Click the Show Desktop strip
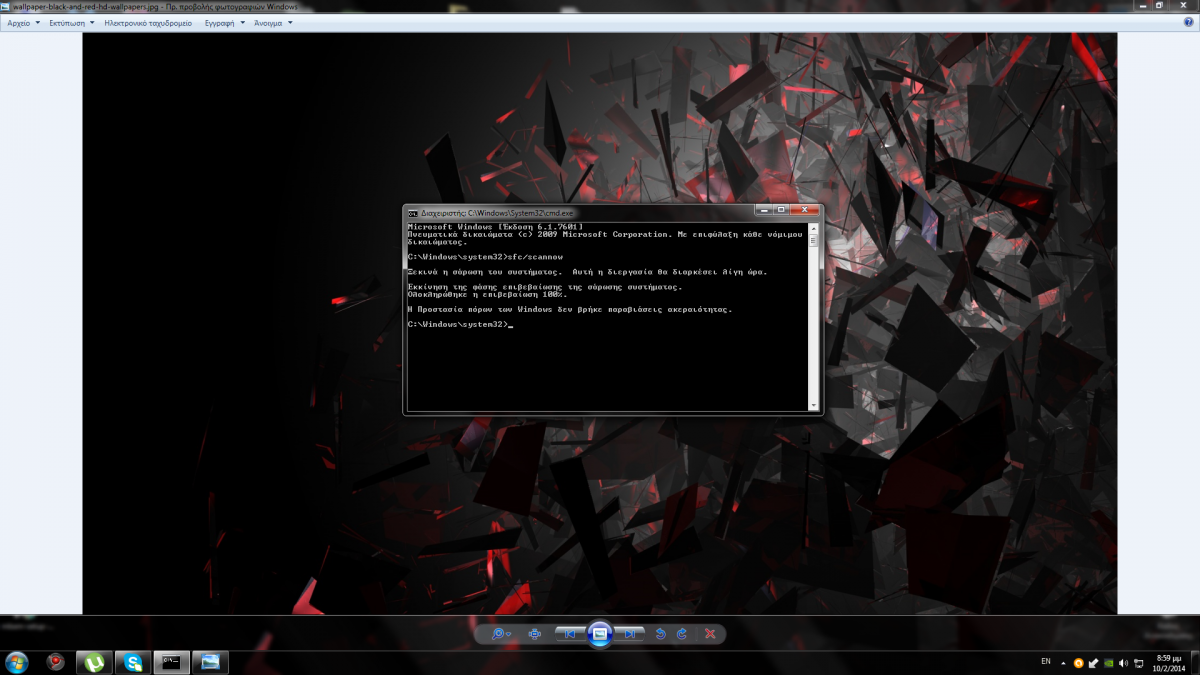The image size is (1200, 675). click(1195, 662)
